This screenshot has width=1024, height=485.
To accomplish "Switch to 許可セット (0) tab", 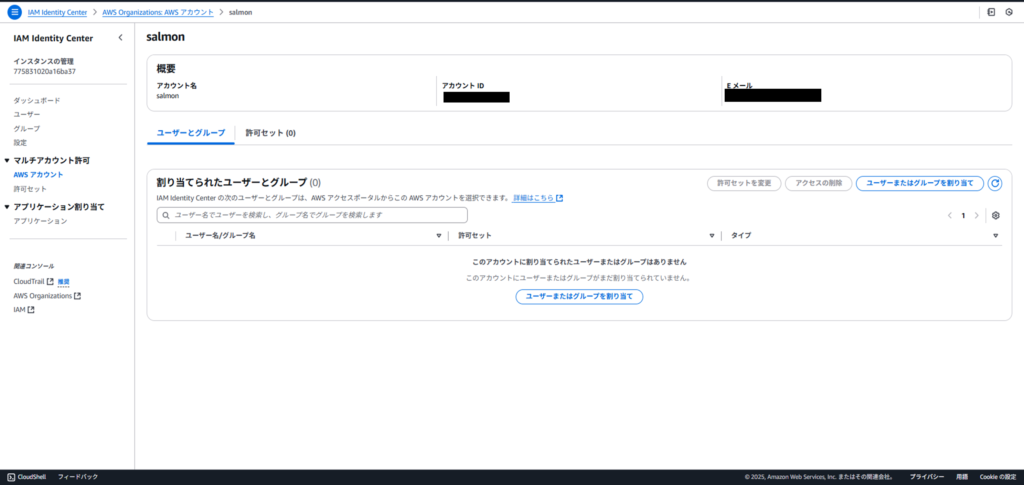I will click(x=270, y=133).
